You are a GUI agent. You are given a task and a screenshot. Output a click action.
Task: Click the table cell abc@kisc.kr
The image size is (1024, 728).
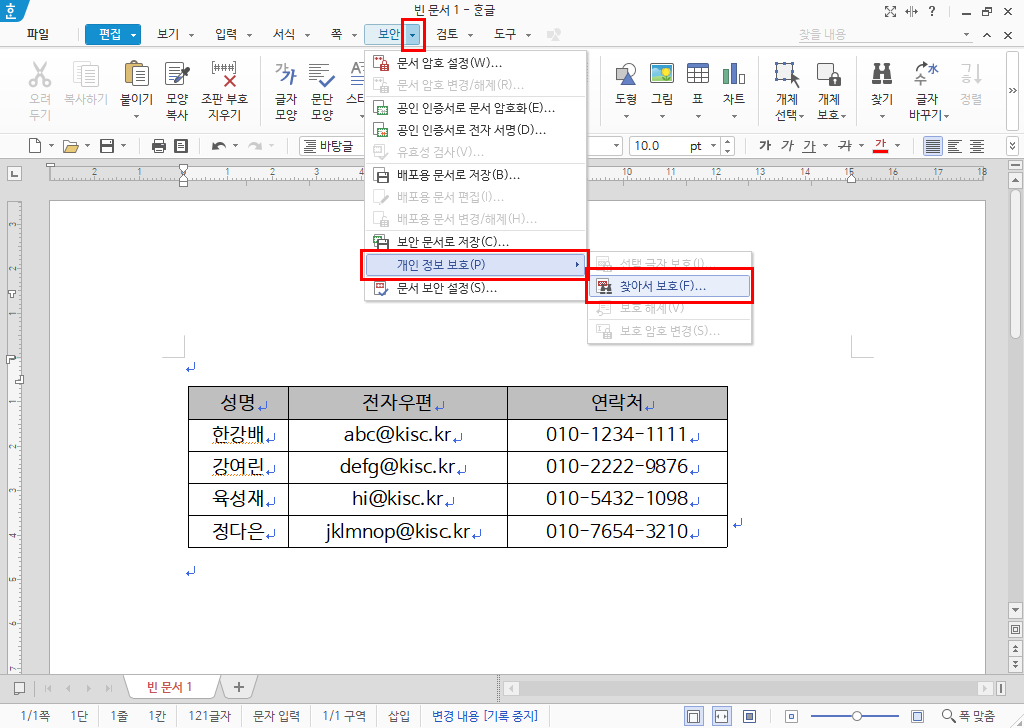pyautogui.click(x=398, y=435)
